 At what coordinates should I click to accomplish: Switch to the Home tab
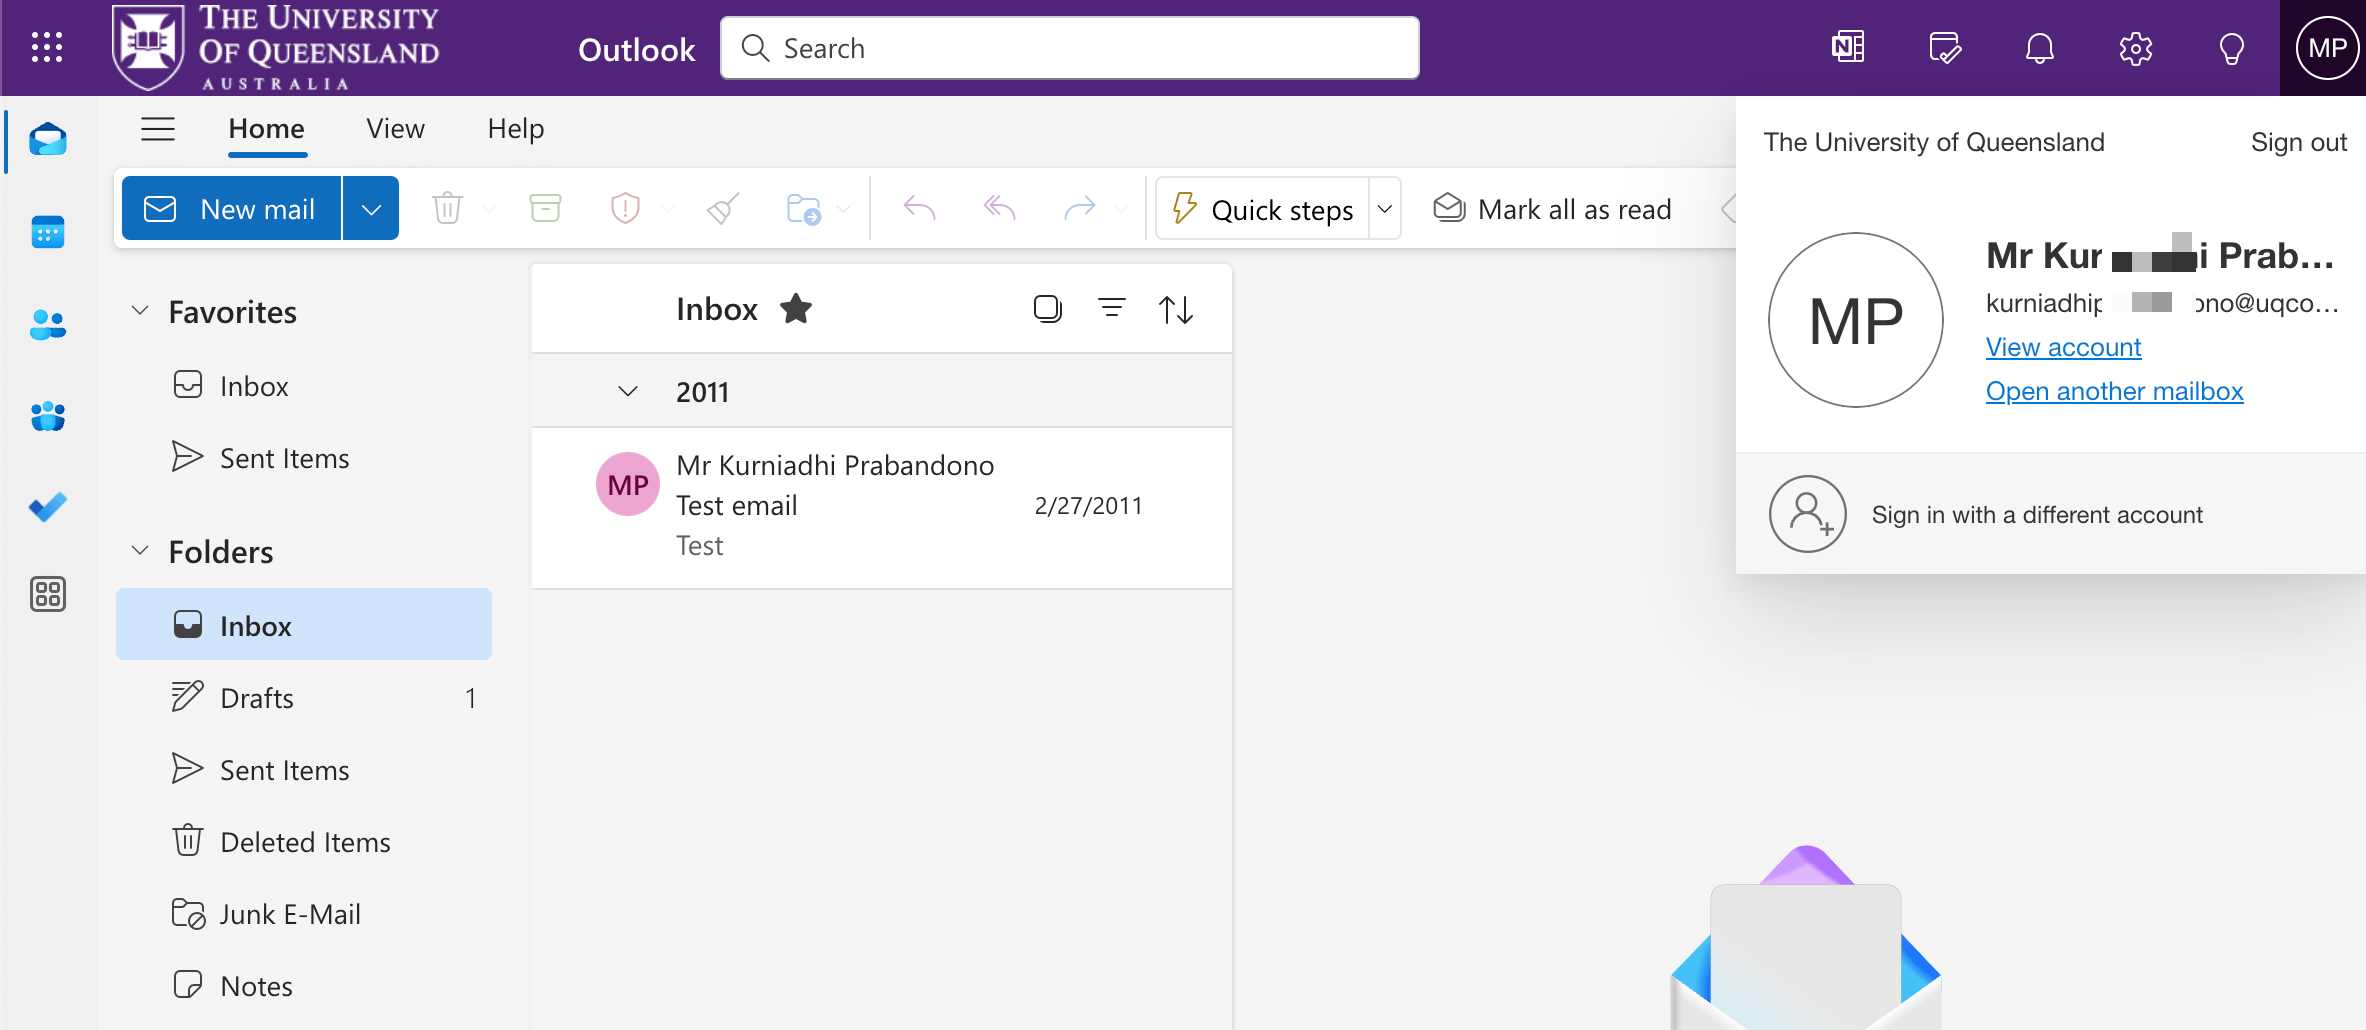click(x=266, y=129)
